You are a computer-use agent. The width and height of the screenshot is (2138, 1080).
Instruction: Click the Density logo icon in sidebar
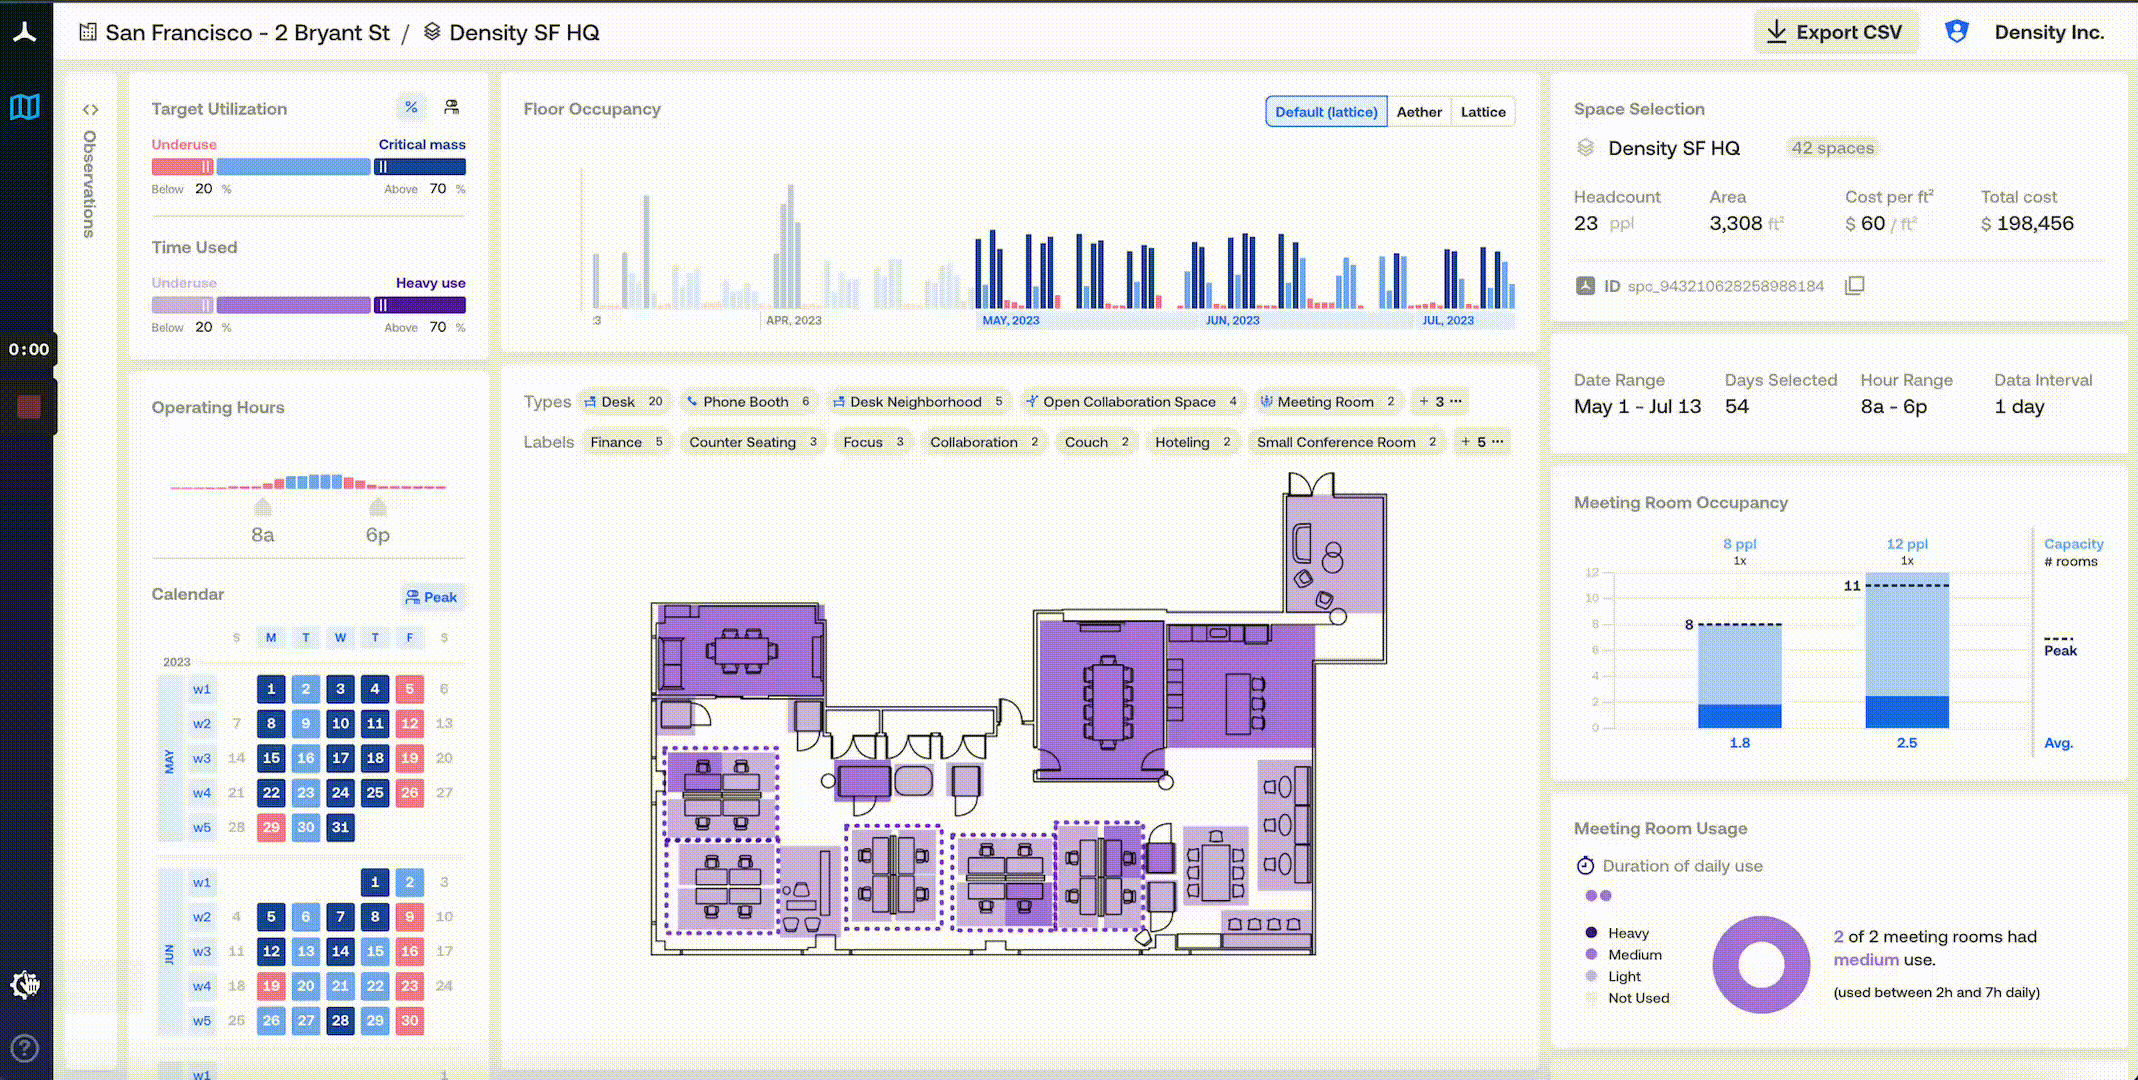[25, 32]
